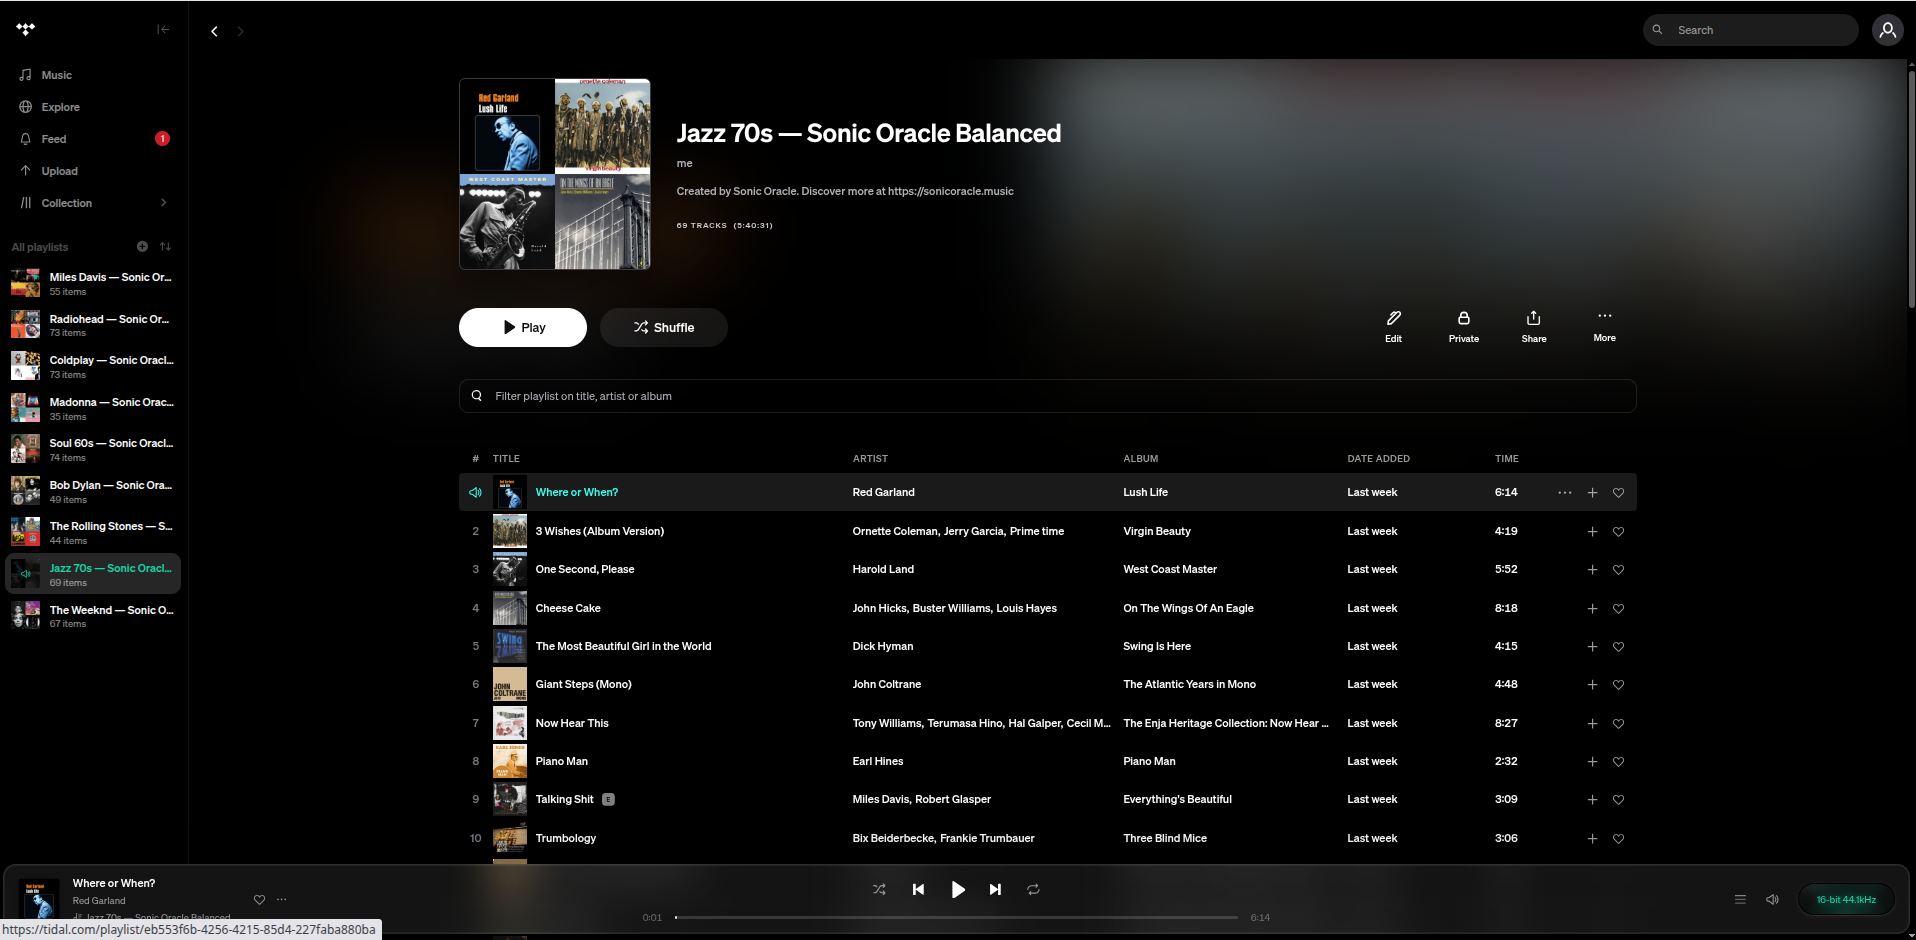
Task: Click the now playing album thumbnail
Action: (39, 899)
